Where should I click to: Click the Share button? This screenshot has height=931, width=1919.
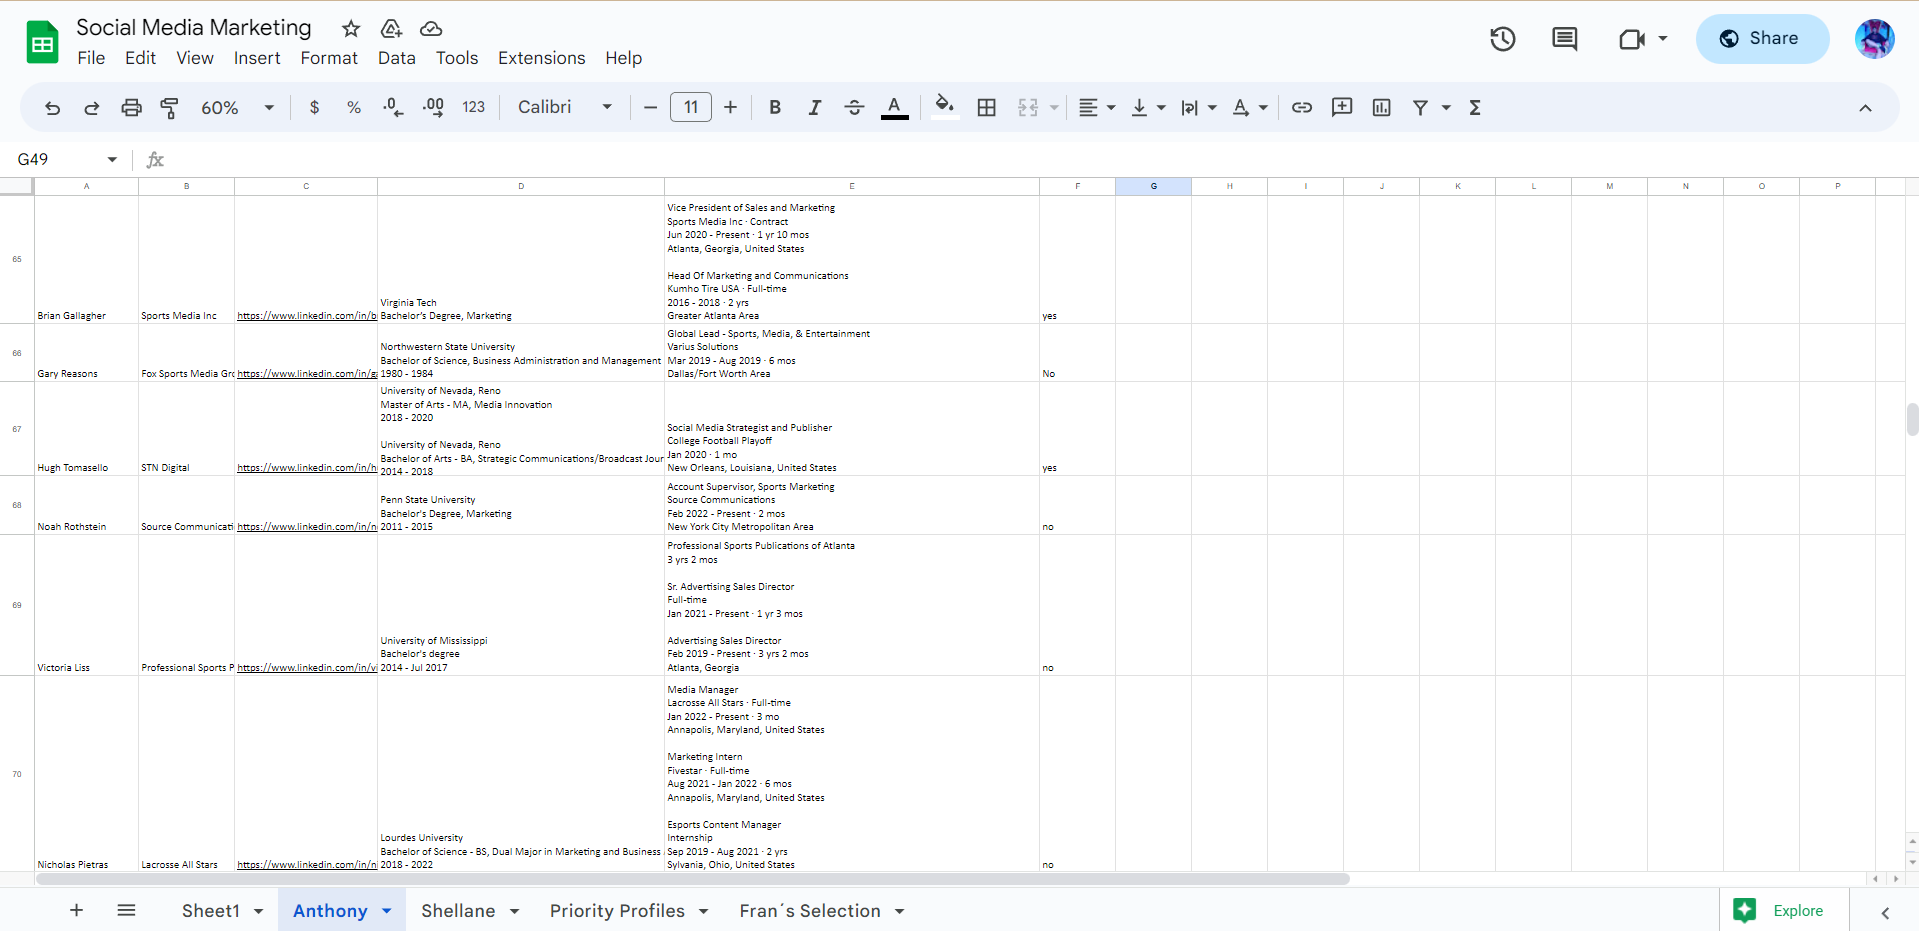[x=1762, y=39]
